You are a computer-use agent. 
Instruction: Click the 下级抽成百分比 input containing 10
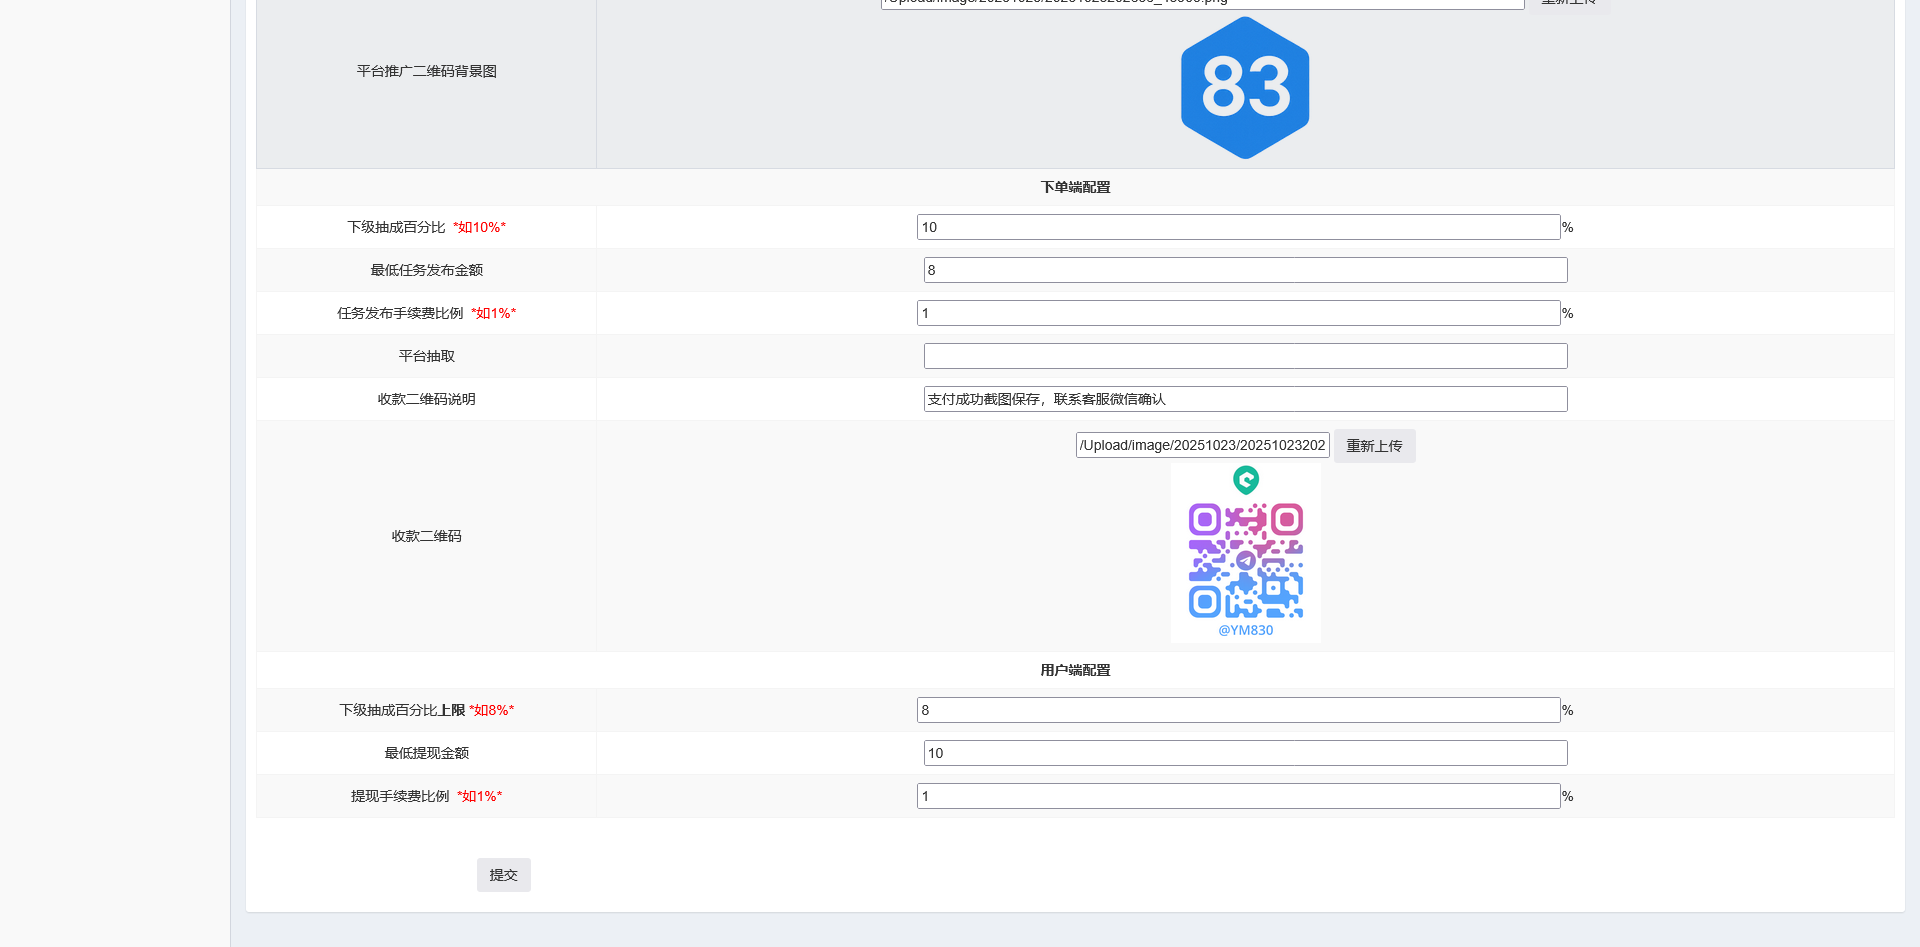point(1238,227)
